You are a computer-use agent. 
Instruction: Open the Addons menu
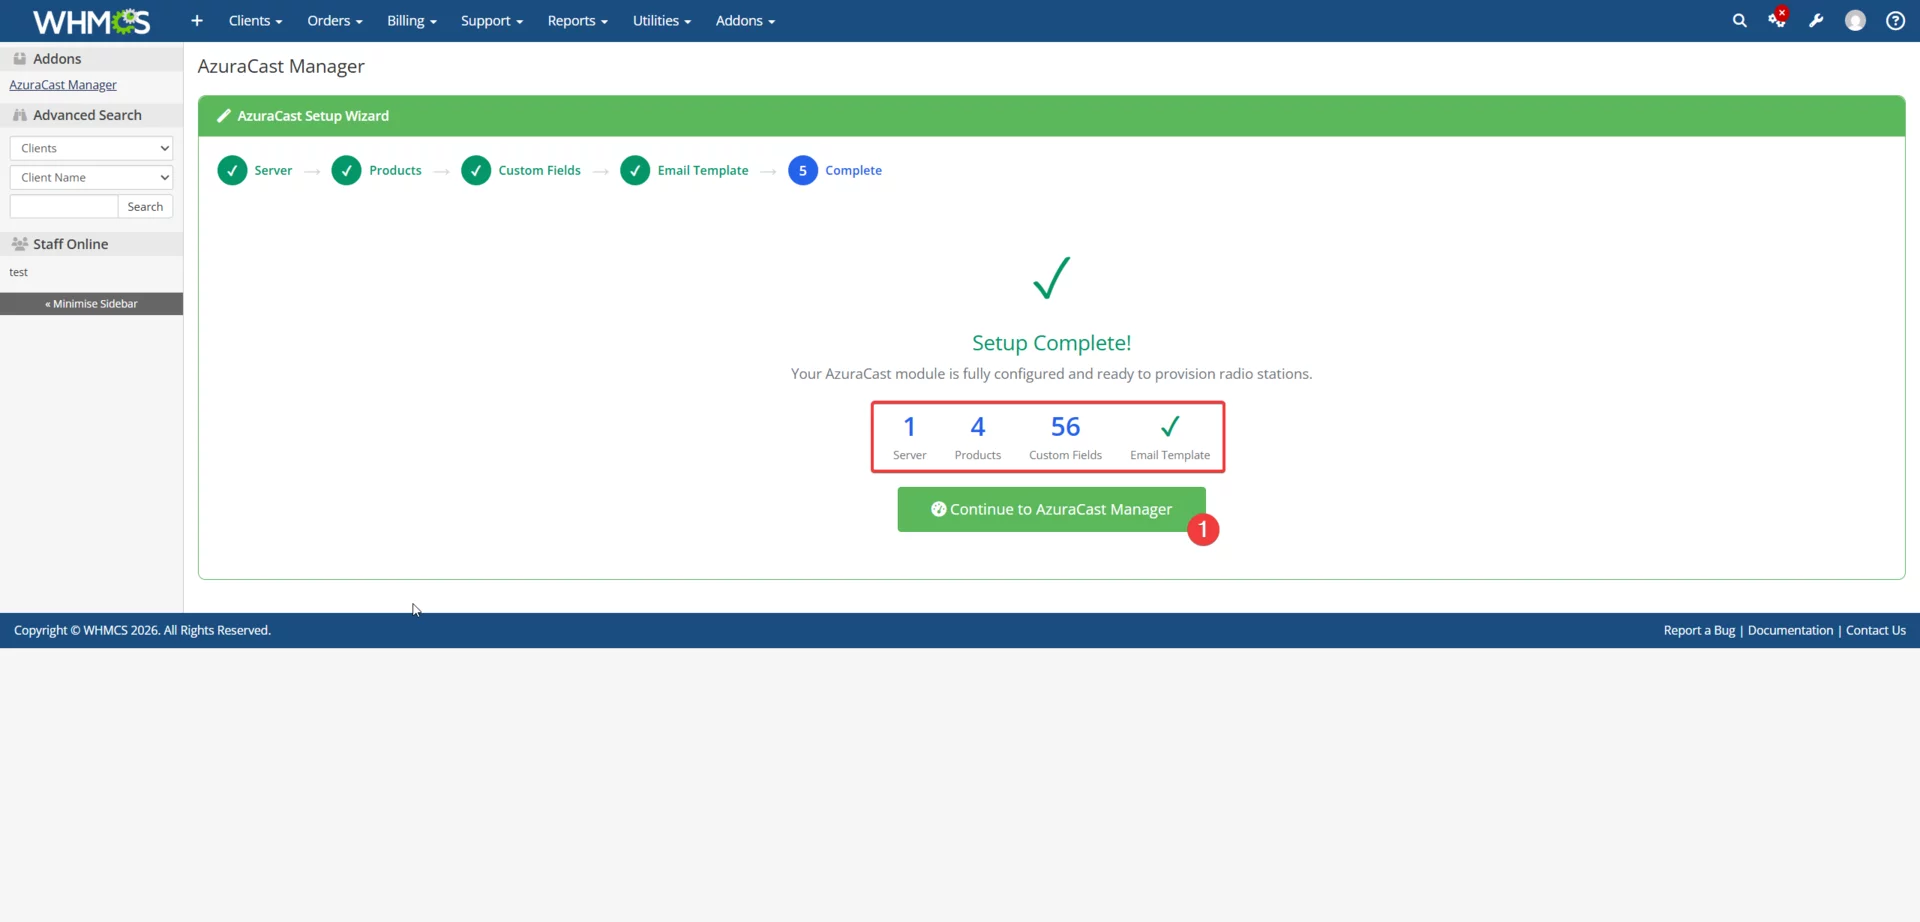[x=744, y=20]
